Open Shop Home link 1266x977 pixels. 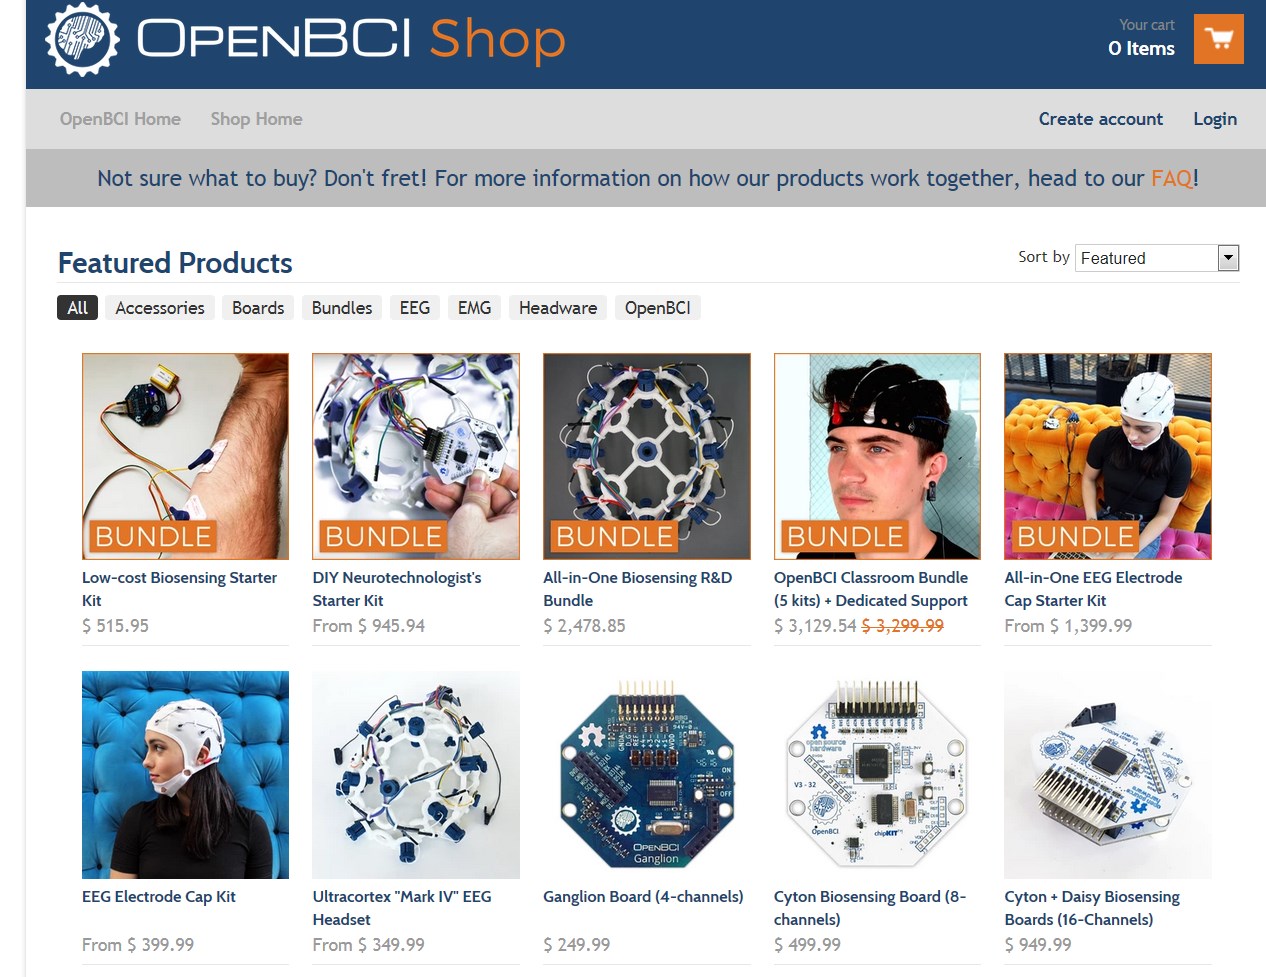pos(256,119)
